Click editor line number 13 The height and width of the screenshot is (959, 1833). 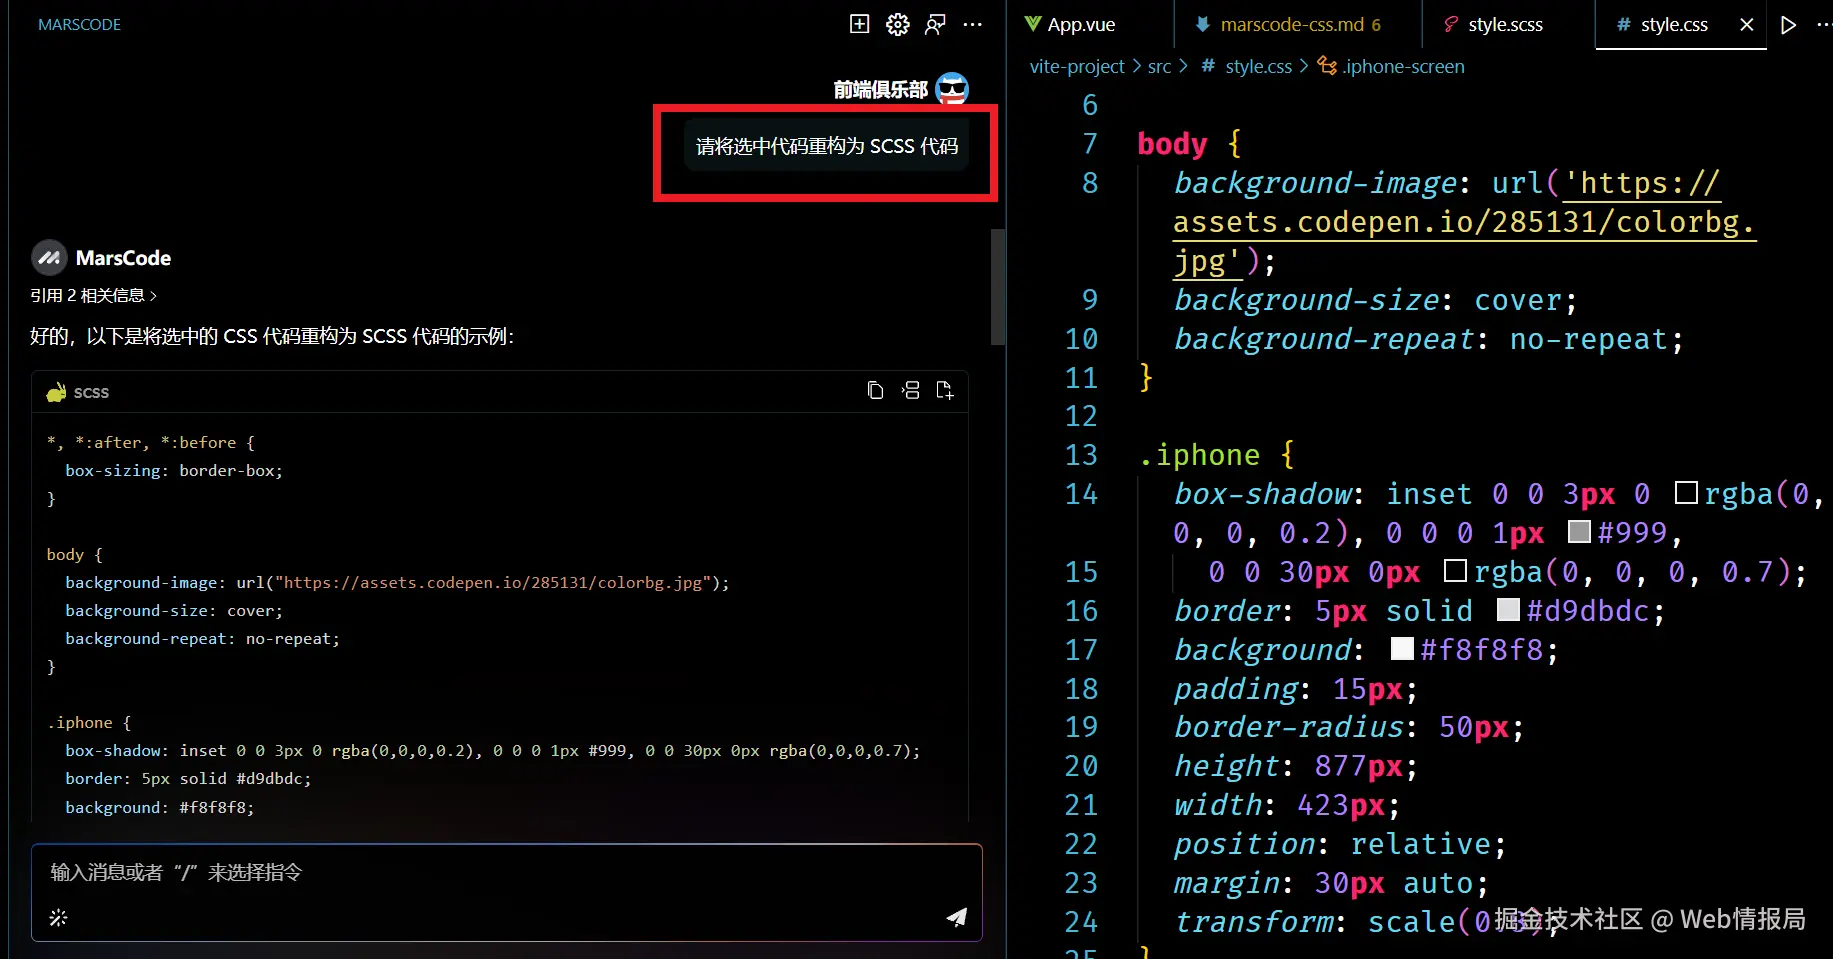[x=1081, y=455]
